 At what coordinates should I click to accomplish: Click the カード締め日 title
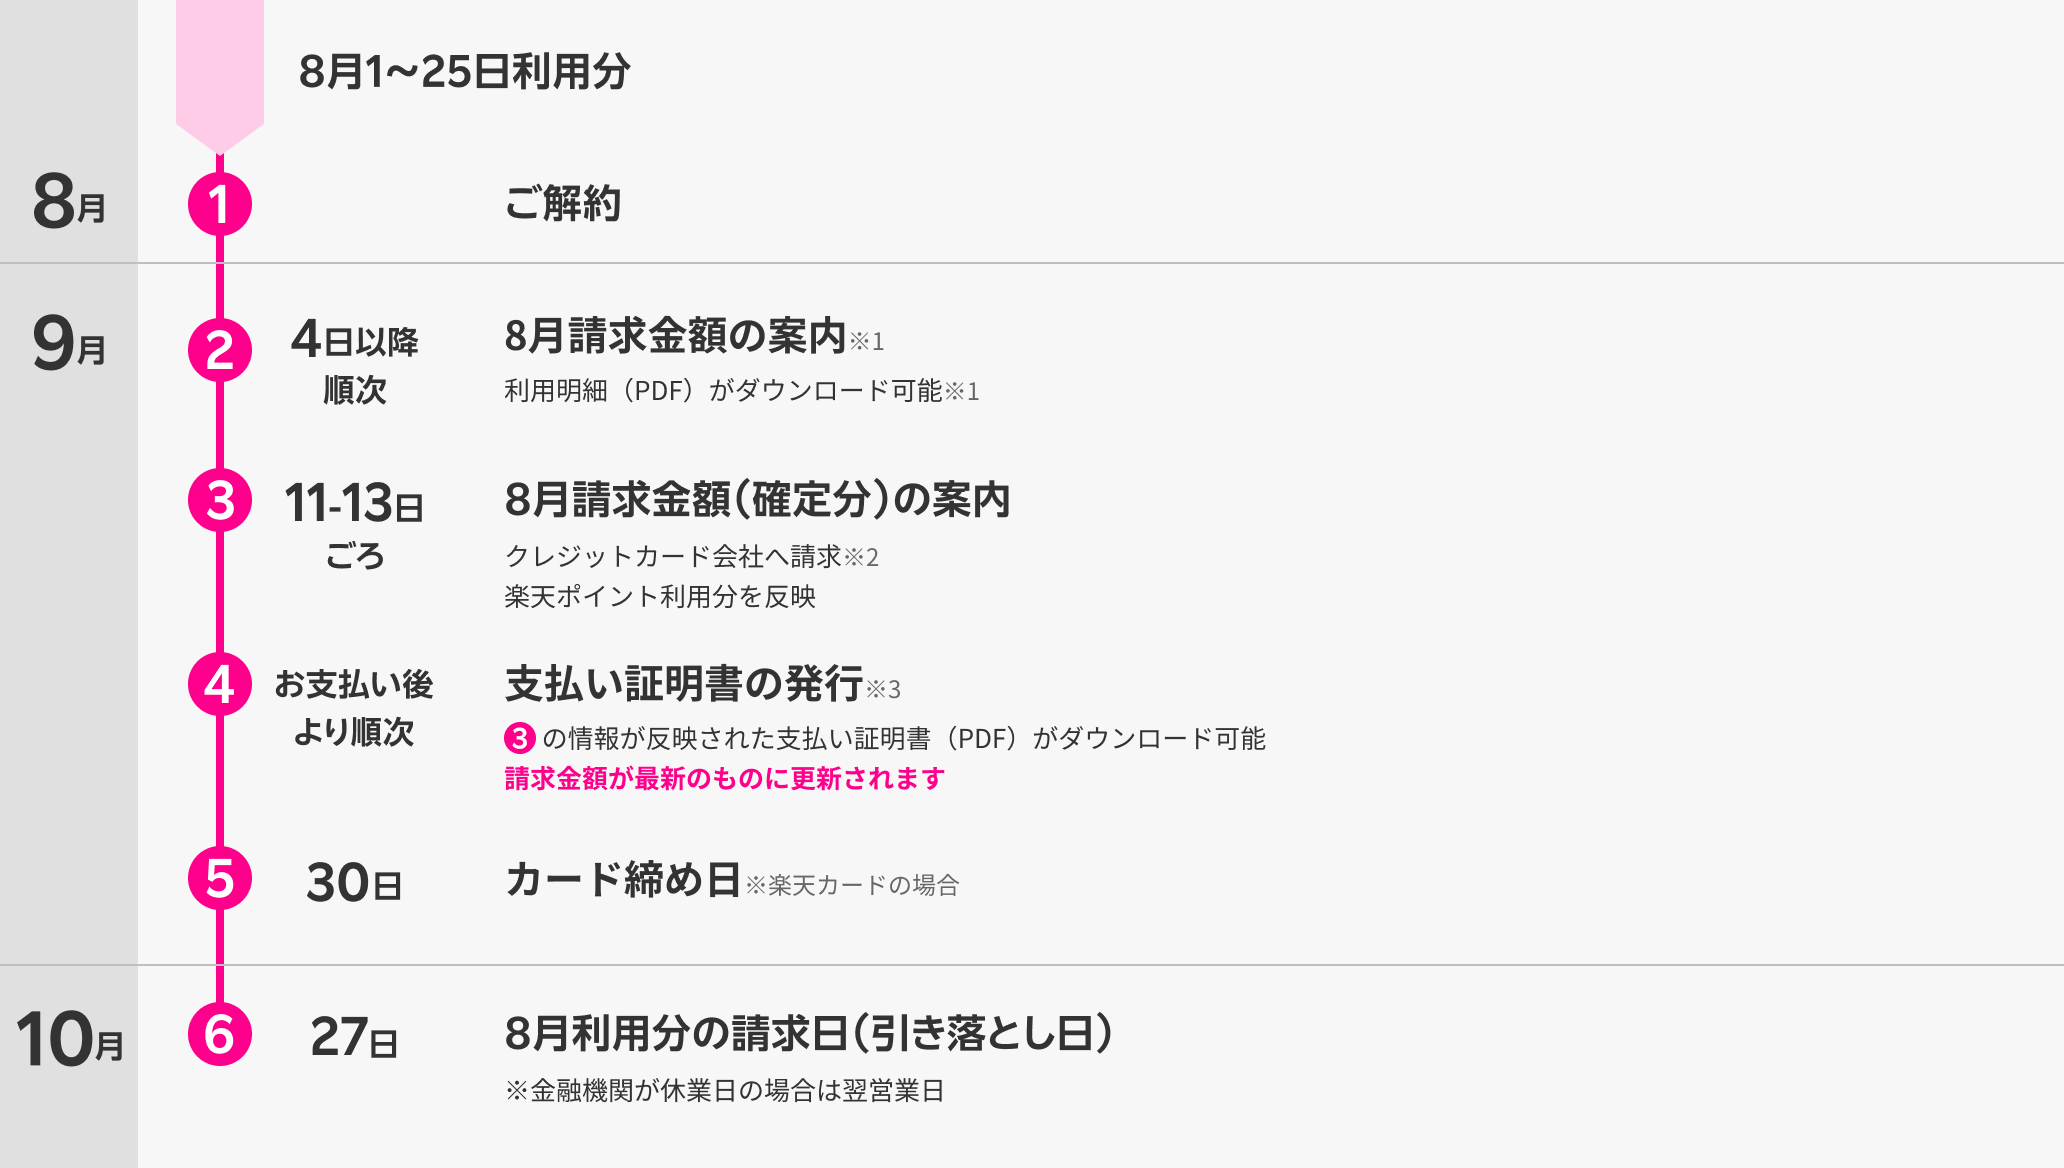[622, 880]
